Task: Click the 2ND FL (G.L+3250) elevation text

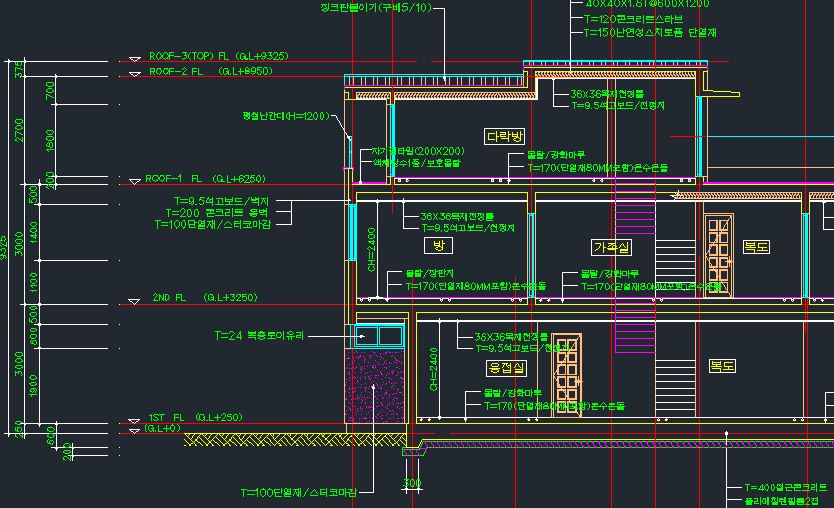Action: coord(205,298)
